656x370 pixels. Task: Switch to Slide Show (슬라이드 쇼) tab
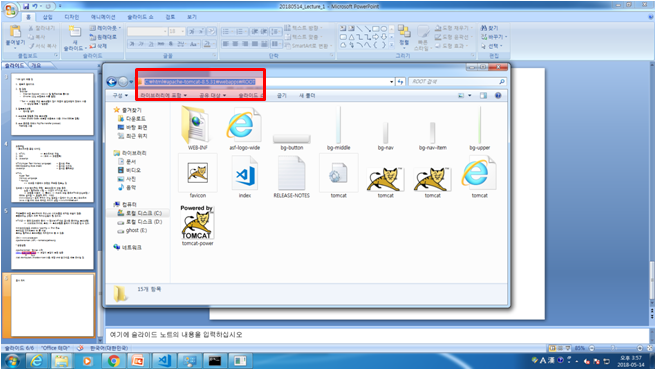[140, 17]
